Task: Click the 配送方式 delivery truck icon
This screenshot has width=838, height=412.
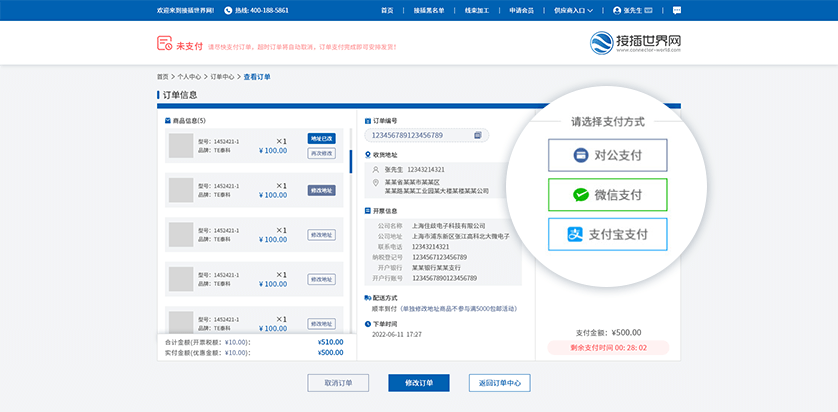Action: coord(368,298)
